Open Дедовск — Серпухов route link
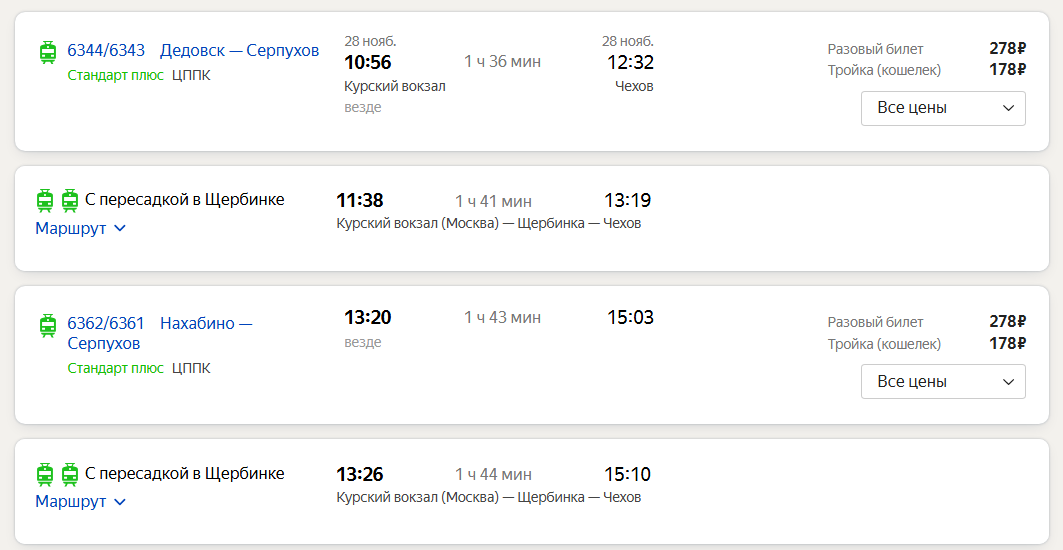This screenshot has height=550, width=1063. [239, 50]
